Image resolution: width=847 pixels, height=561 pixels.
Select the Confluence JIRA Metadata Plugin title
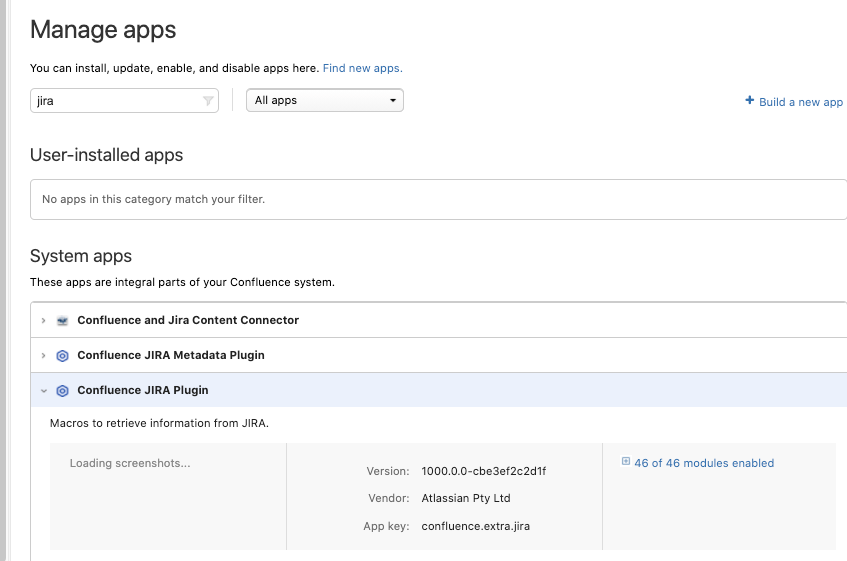171,355
